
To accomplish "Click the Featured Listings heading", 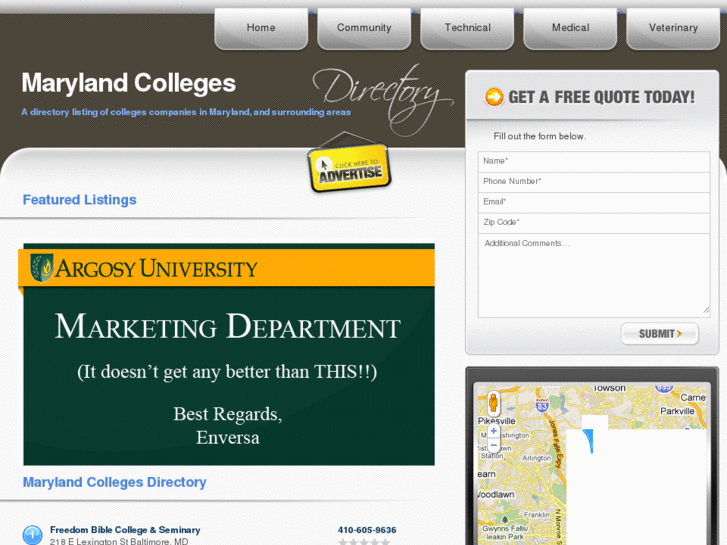I will click(79, 200).
